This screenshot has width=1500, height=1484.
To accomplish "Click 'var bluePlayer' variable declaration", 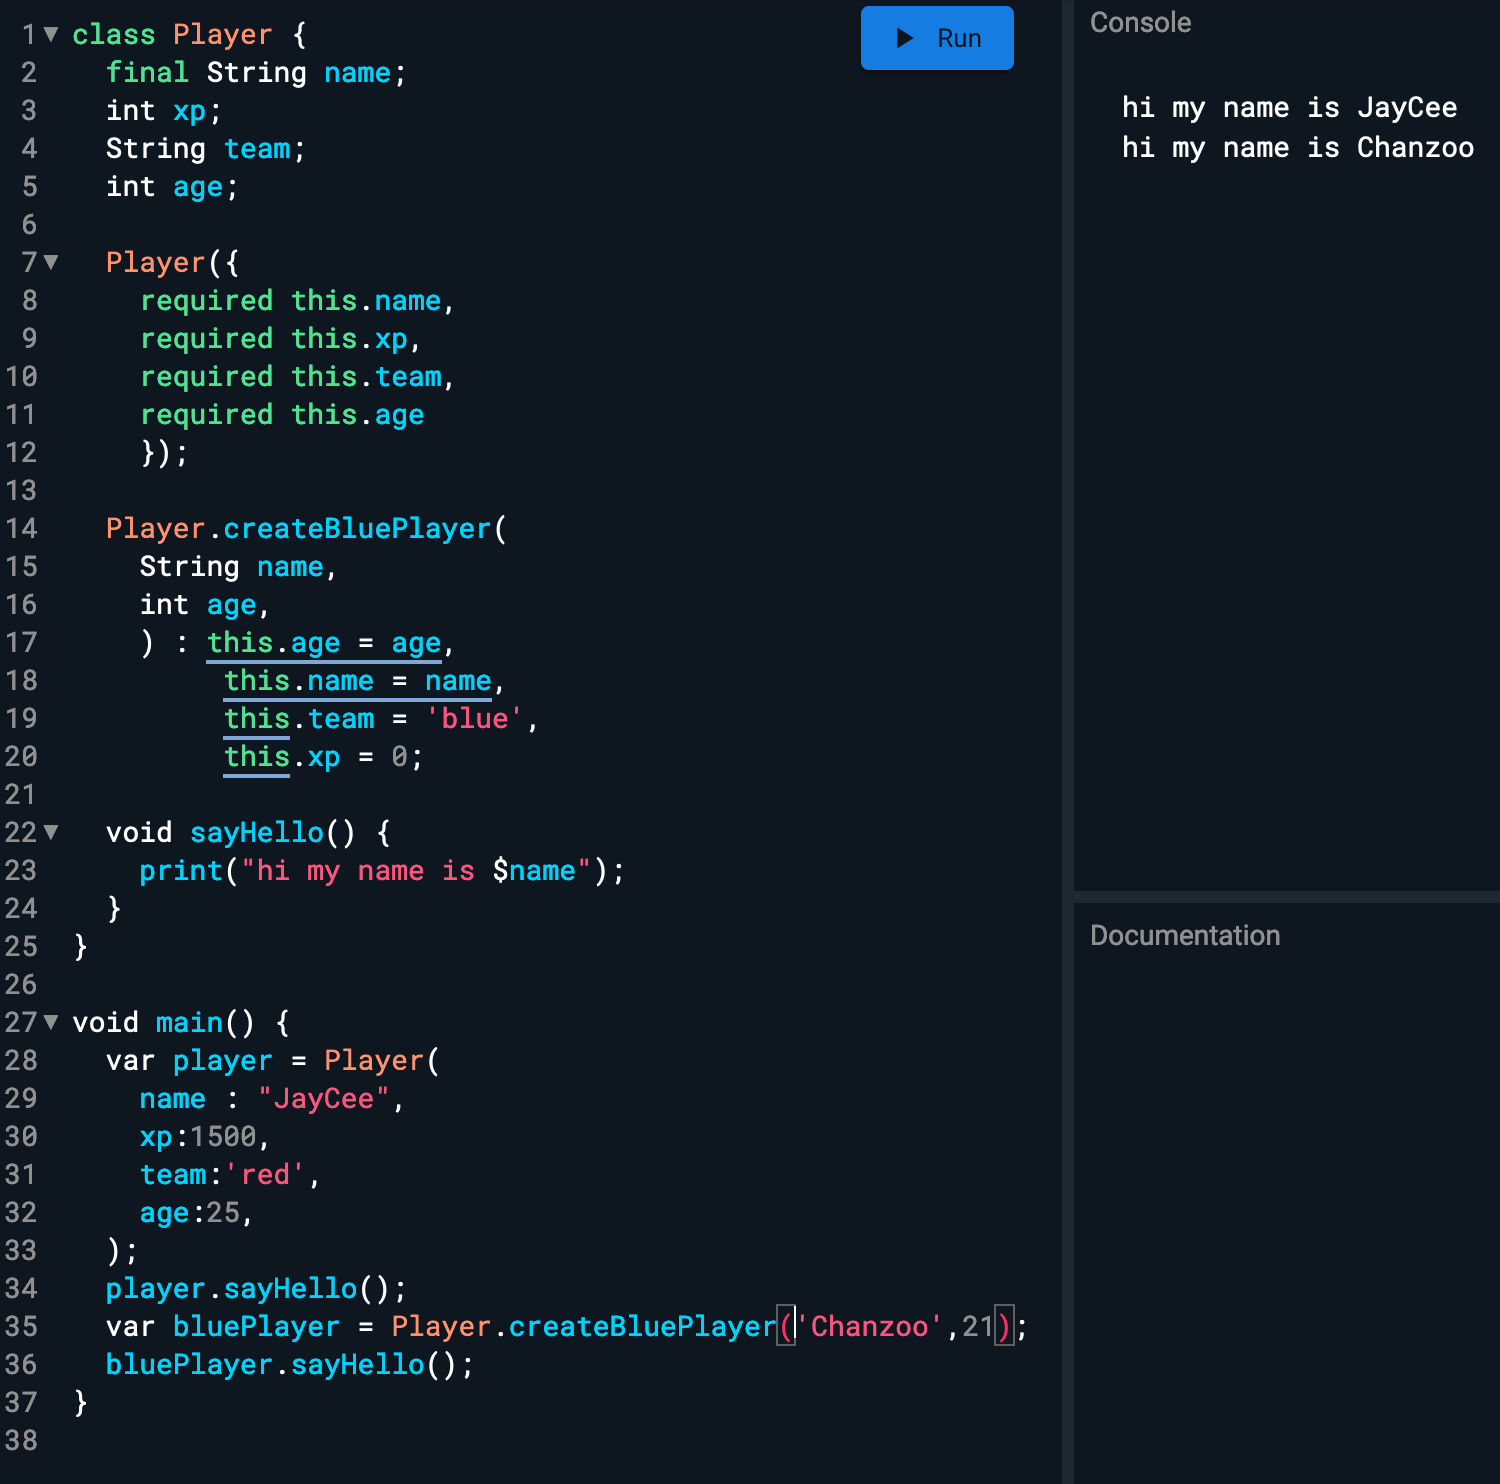I will pyautogui.click(x=223, y=1326).
